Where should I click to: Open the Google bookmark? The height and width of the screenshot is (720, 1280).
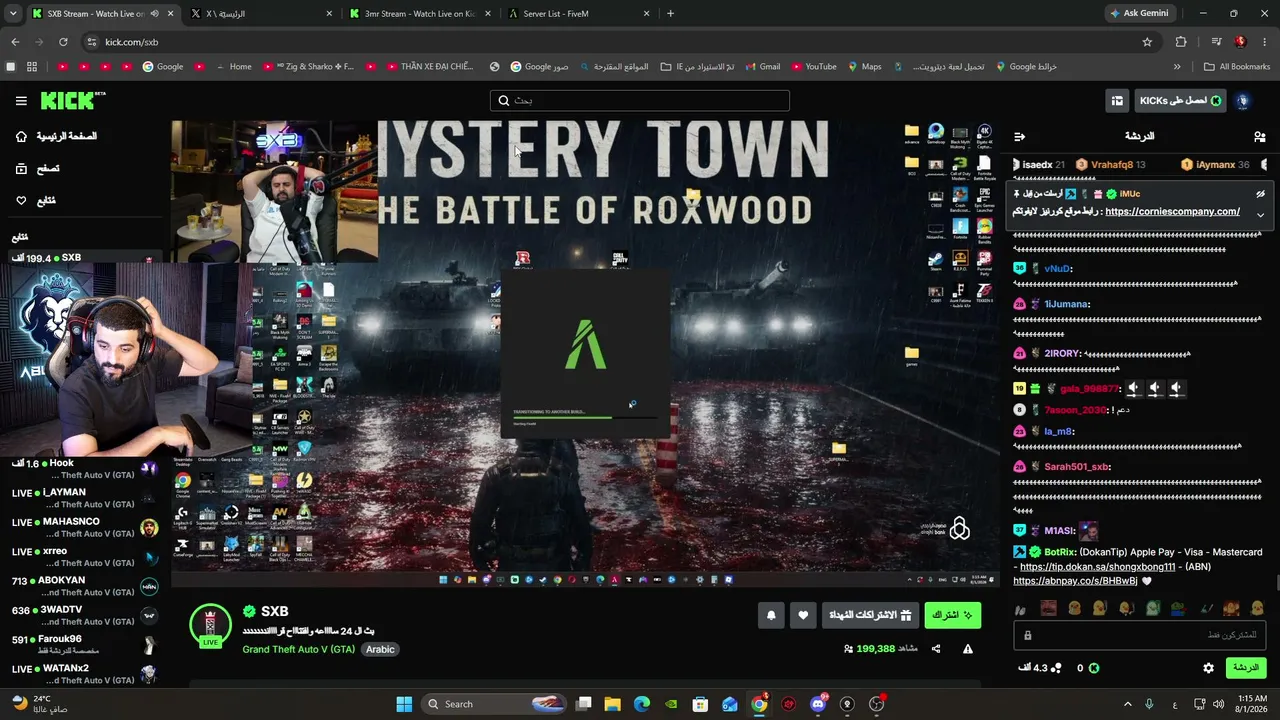[162, 67]
